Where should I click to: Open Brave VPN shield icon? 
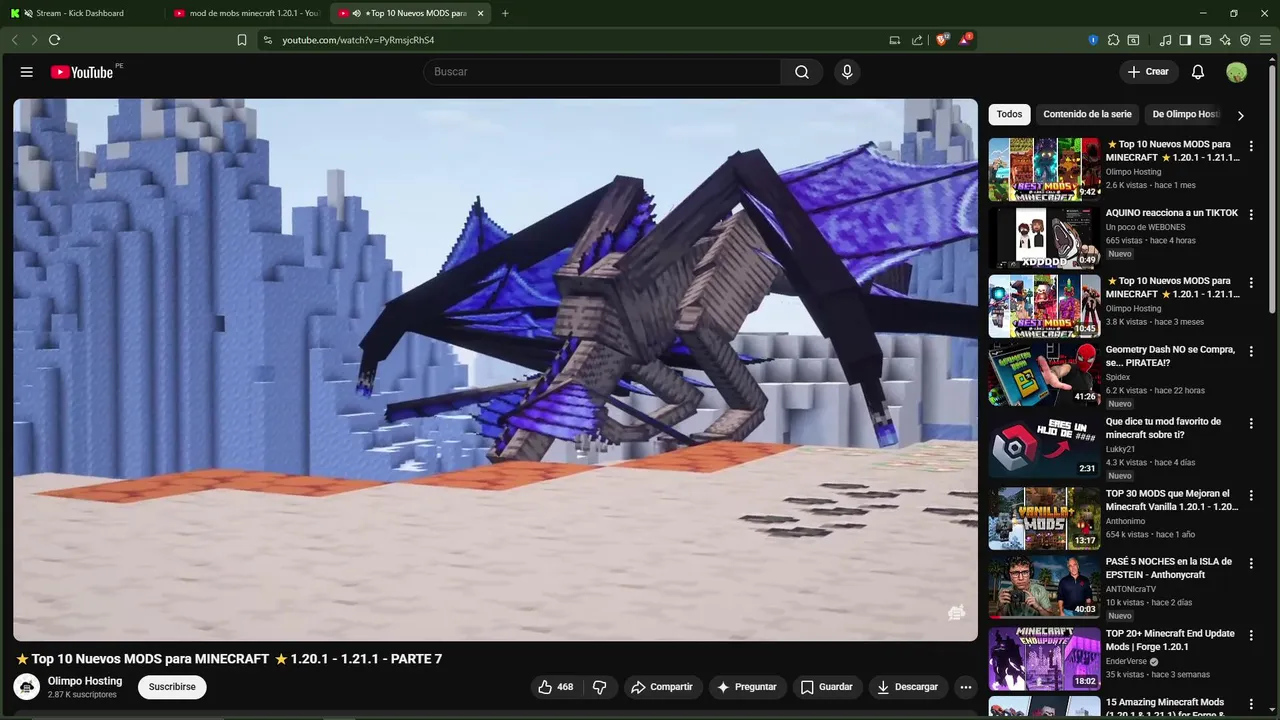pos(1245,40)
